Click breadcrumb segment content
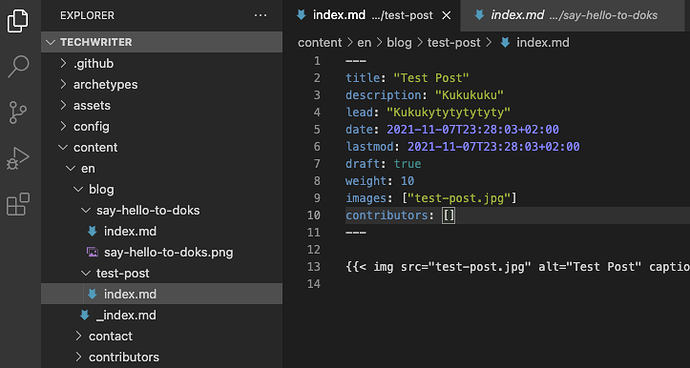Screen dimensions: 690x368 pyautogui.click(x=320, y=43)
